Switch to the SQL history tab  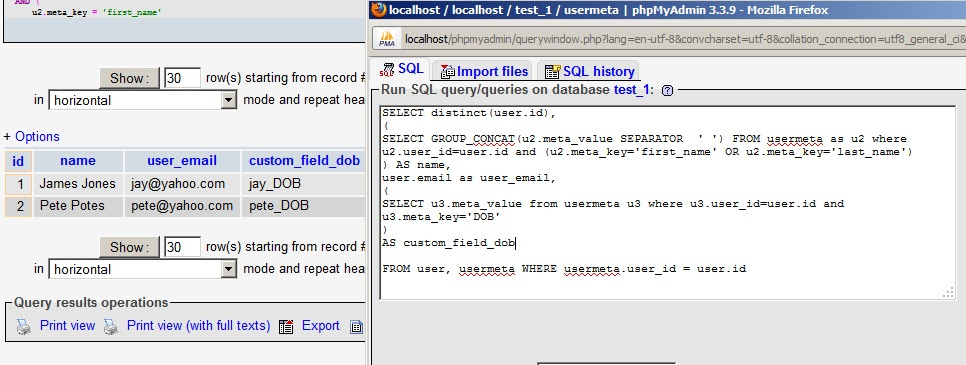tap(589, 71)
